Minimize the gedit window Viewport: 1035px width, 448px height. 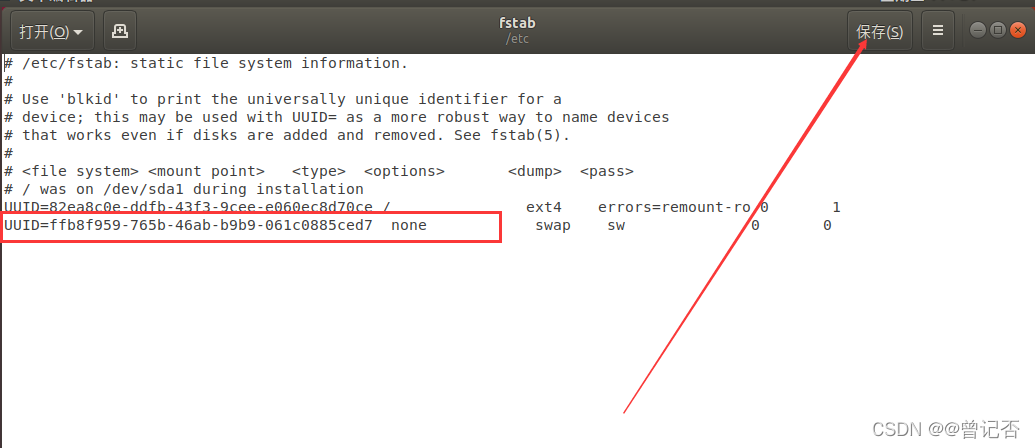[978, 30]
